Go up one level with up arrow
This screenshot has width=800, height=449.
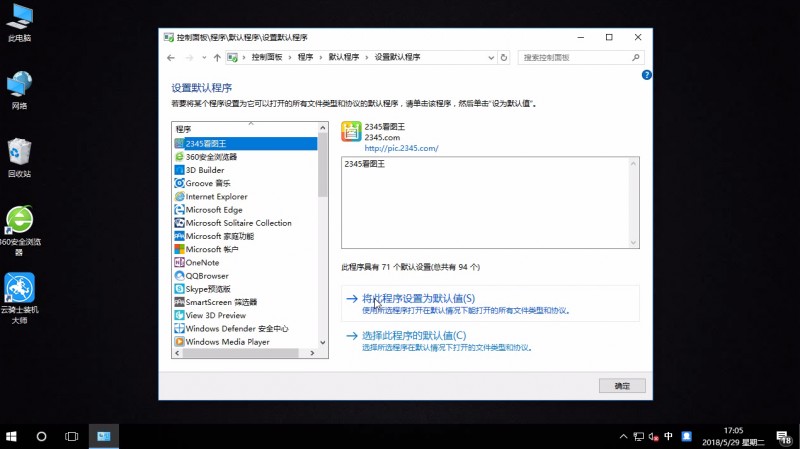click(x=217, y=58)
